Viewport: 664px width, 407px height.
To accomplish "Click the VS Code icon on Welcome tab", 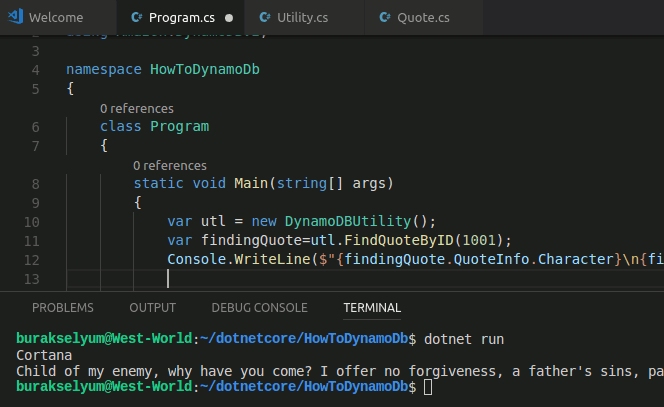I will [x=15, y=17].
